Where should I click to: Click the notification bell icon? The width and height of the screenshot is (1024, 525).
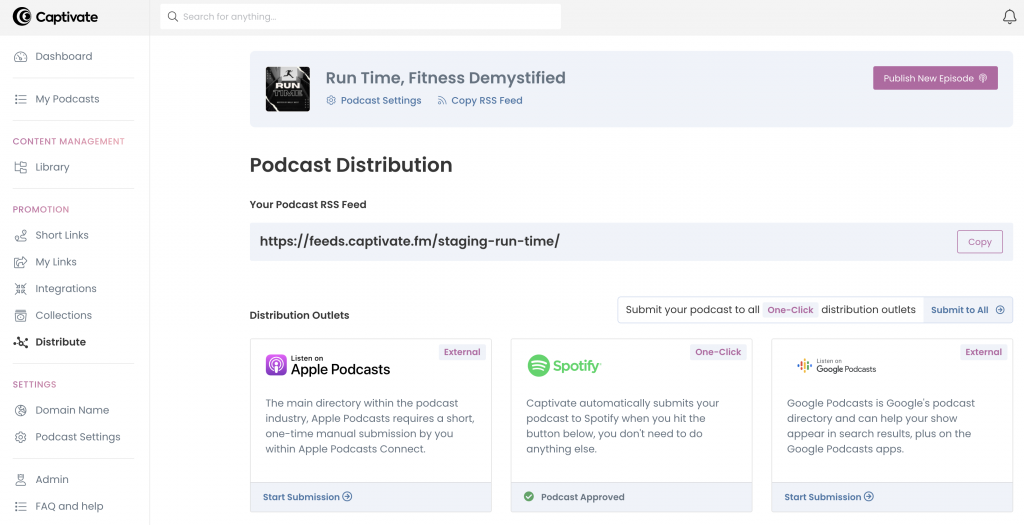point(1009,17)
